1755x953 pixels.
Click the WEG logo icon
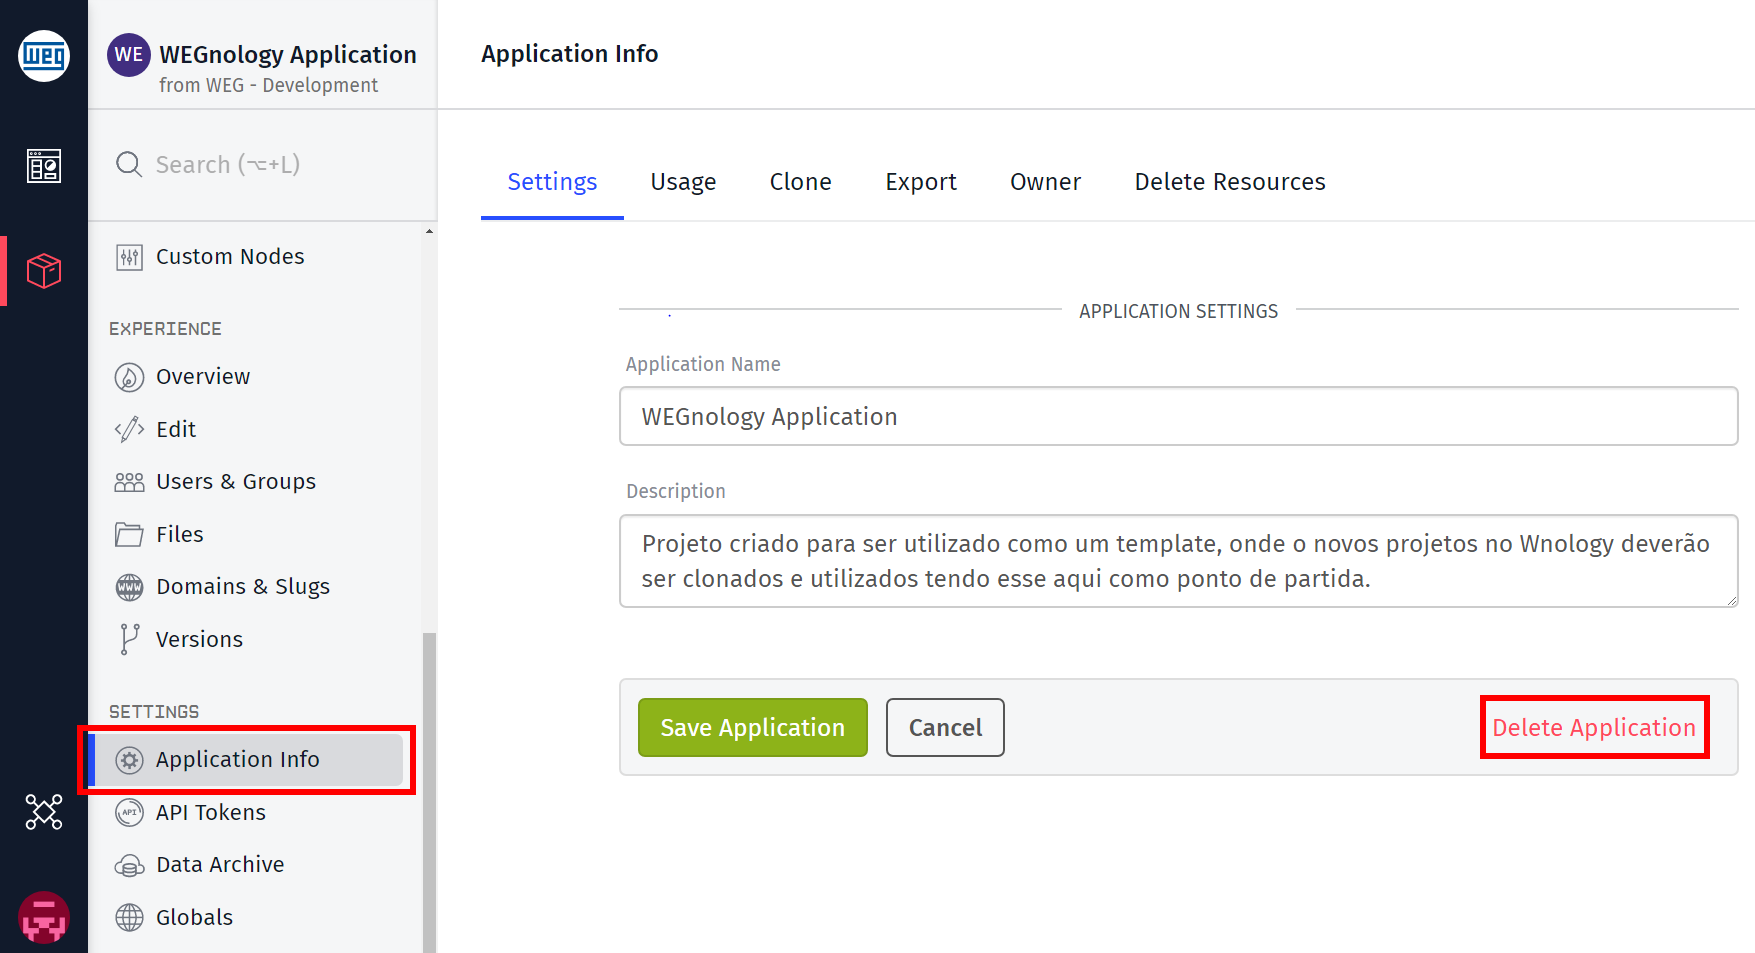pyautogui.click(x=44, y=56)
